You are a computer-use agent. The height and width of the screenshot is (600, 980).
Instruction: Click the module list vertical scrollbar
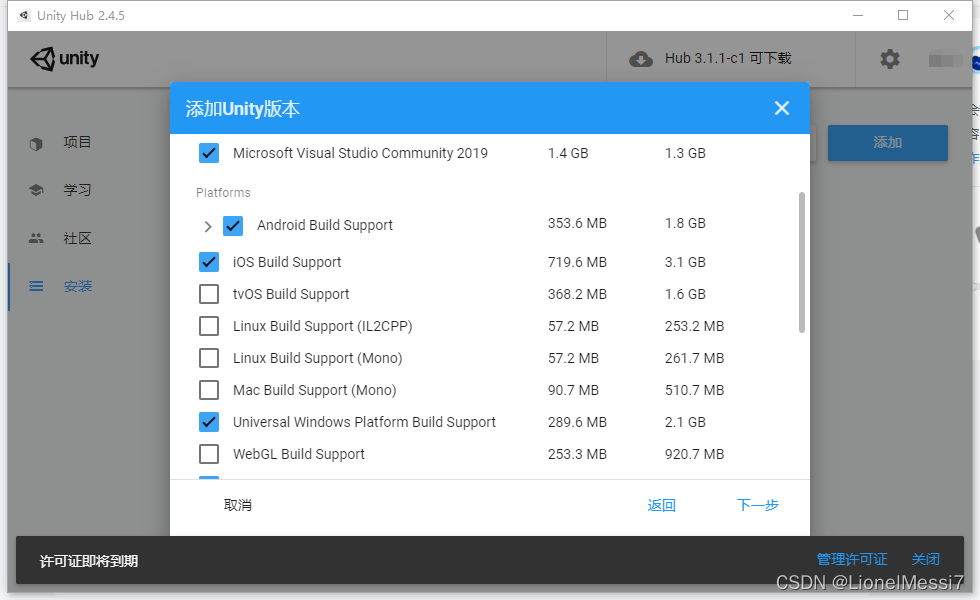pos(802,262)
